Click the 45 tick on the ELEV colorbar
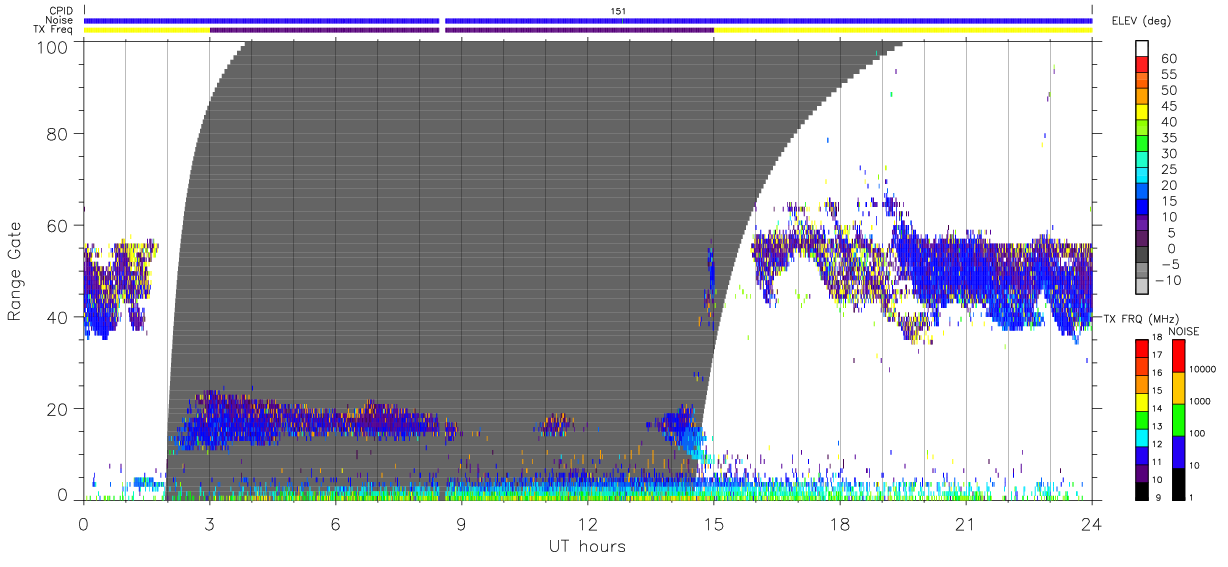The height and width of the screenshot is (567, 1228). [x=1169, y=107]
